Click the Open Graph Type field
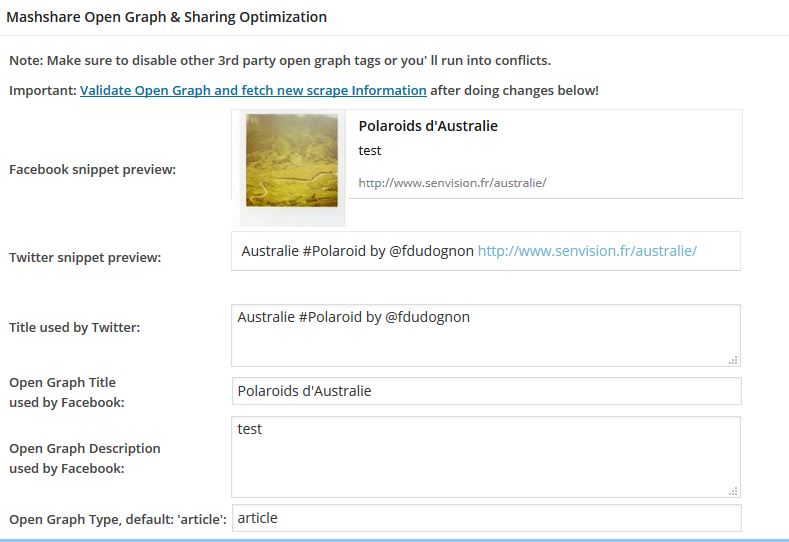Viewport: 789px width, 542px height. click(487, 518)
